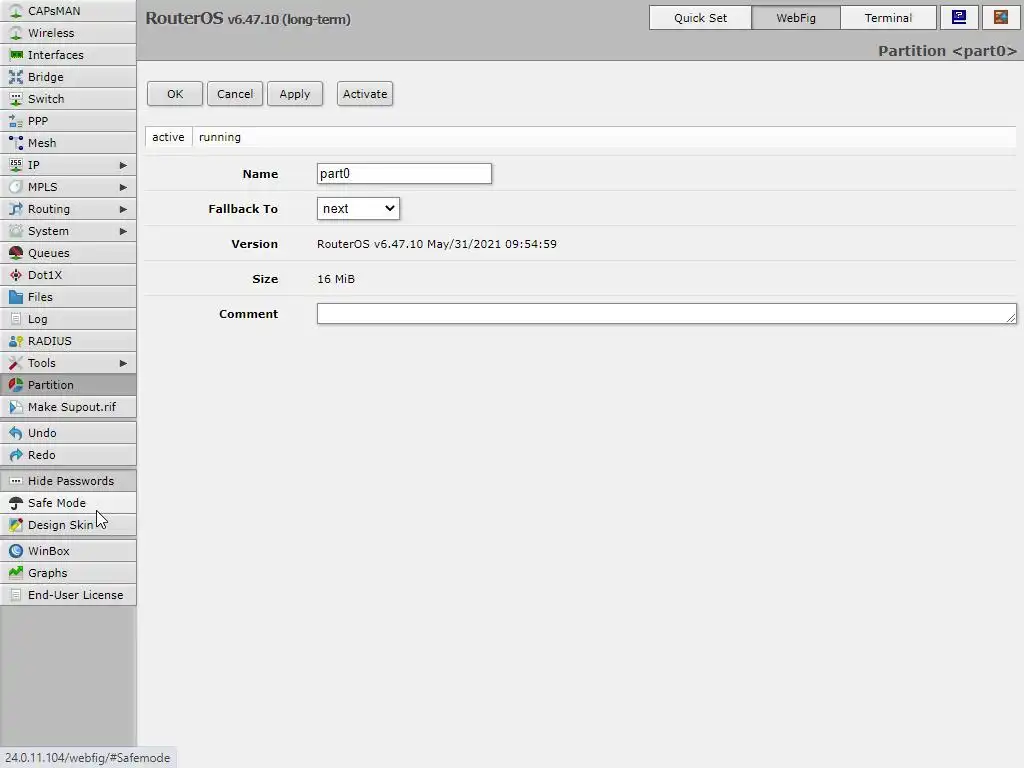Open Dot1X via its icon

(16, 275)
